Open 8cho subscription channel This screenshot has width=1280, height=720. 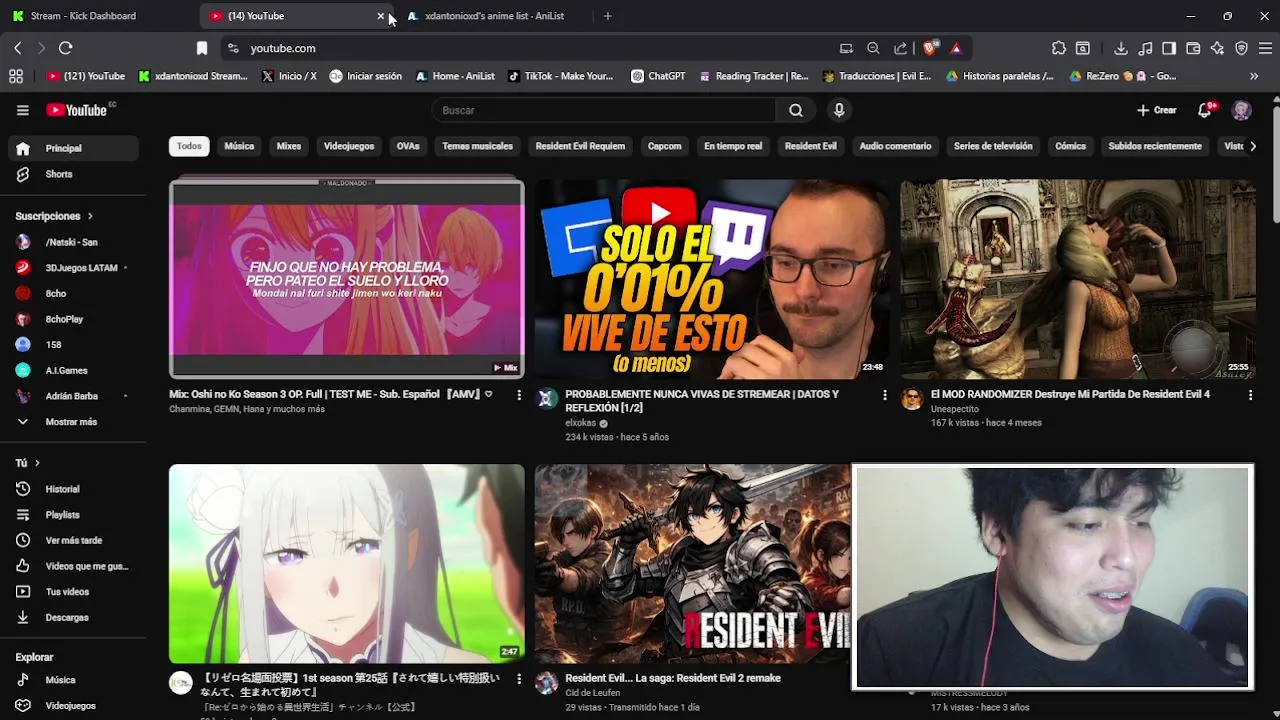73,293
